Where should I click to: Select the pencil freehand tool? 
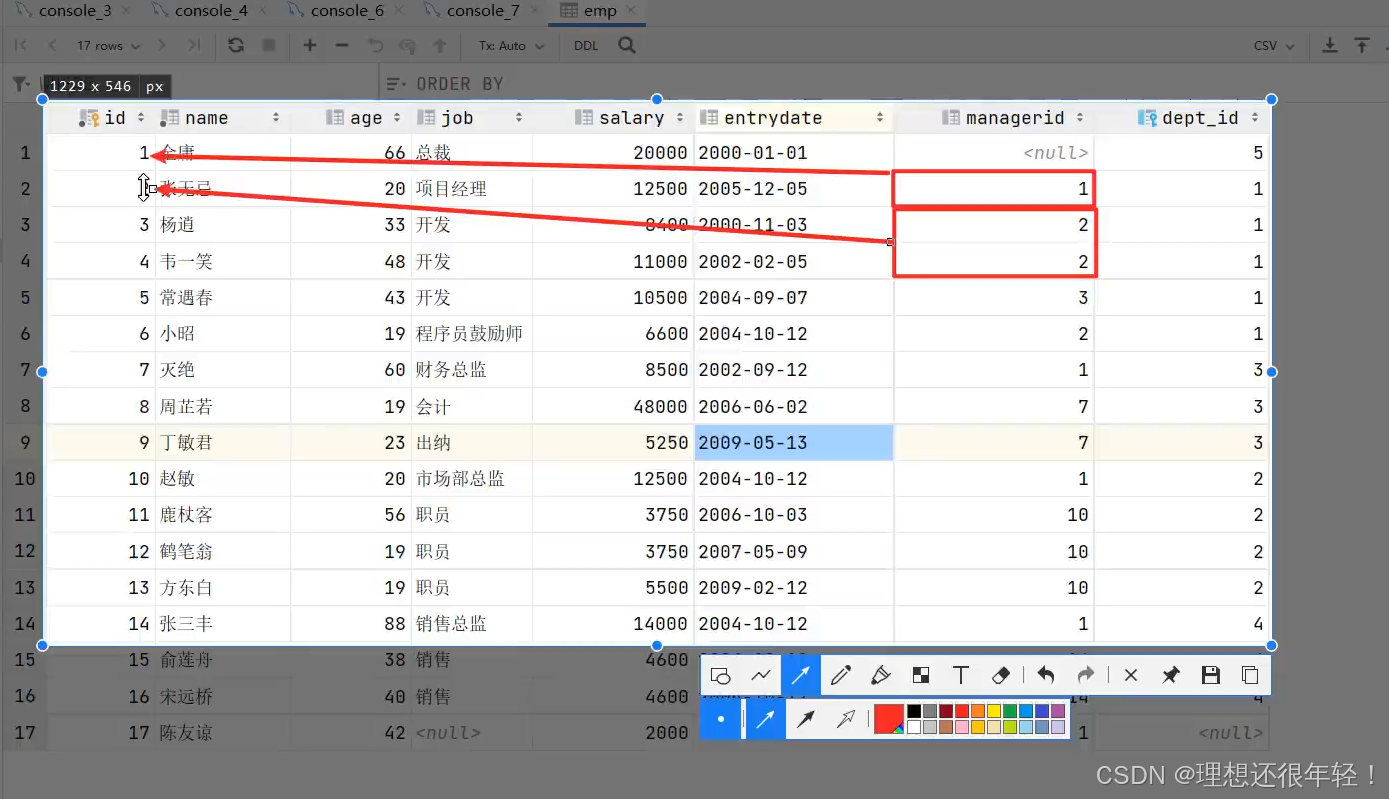click(x=840, y=675)
